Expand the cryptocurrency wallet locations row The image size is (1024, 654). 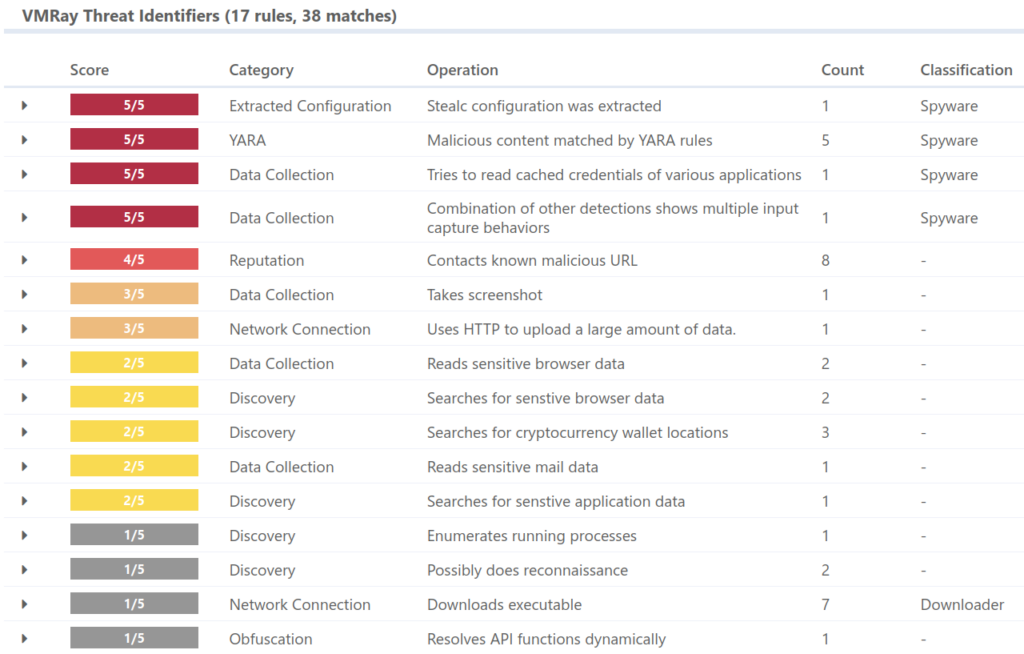[x=24, y=432]
